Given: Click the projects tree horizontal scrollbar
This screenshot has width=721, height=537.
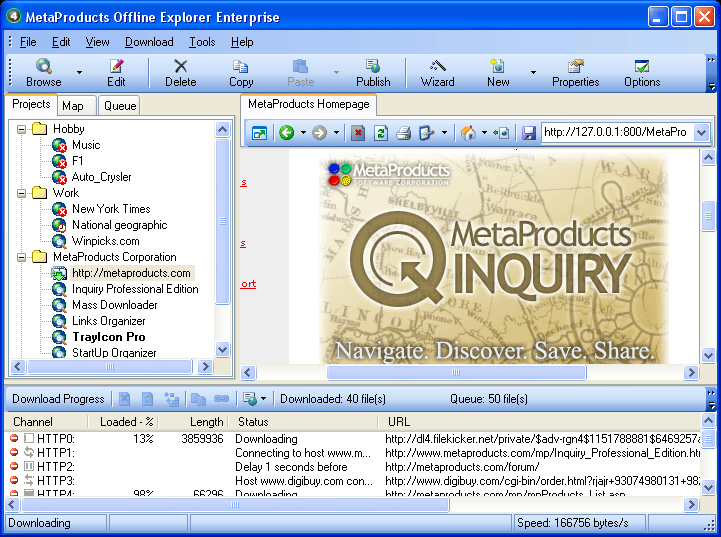Looking at the screenshot, I should 109,366.
